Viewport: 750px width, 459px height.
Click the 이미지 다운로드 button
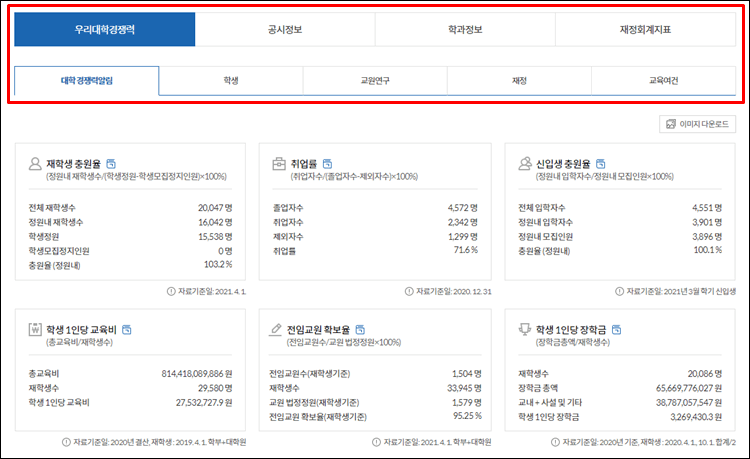coord(697,124)
